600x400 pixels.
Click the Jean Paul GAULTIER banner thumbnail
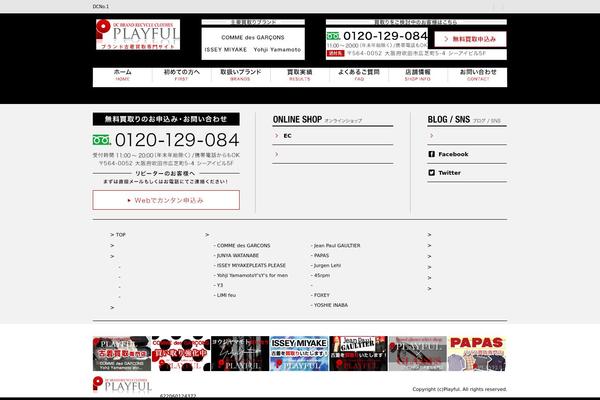[359, 354]
